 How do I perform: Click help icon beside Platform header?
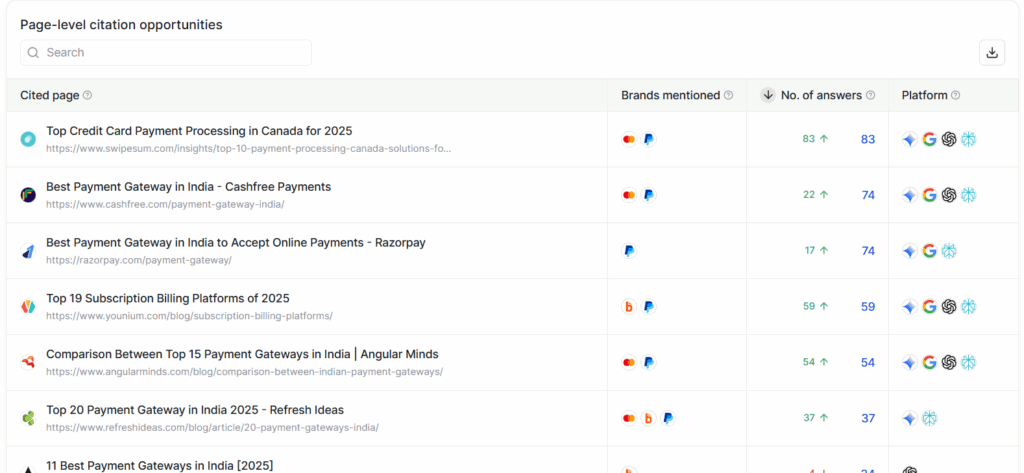coord(955,95)
